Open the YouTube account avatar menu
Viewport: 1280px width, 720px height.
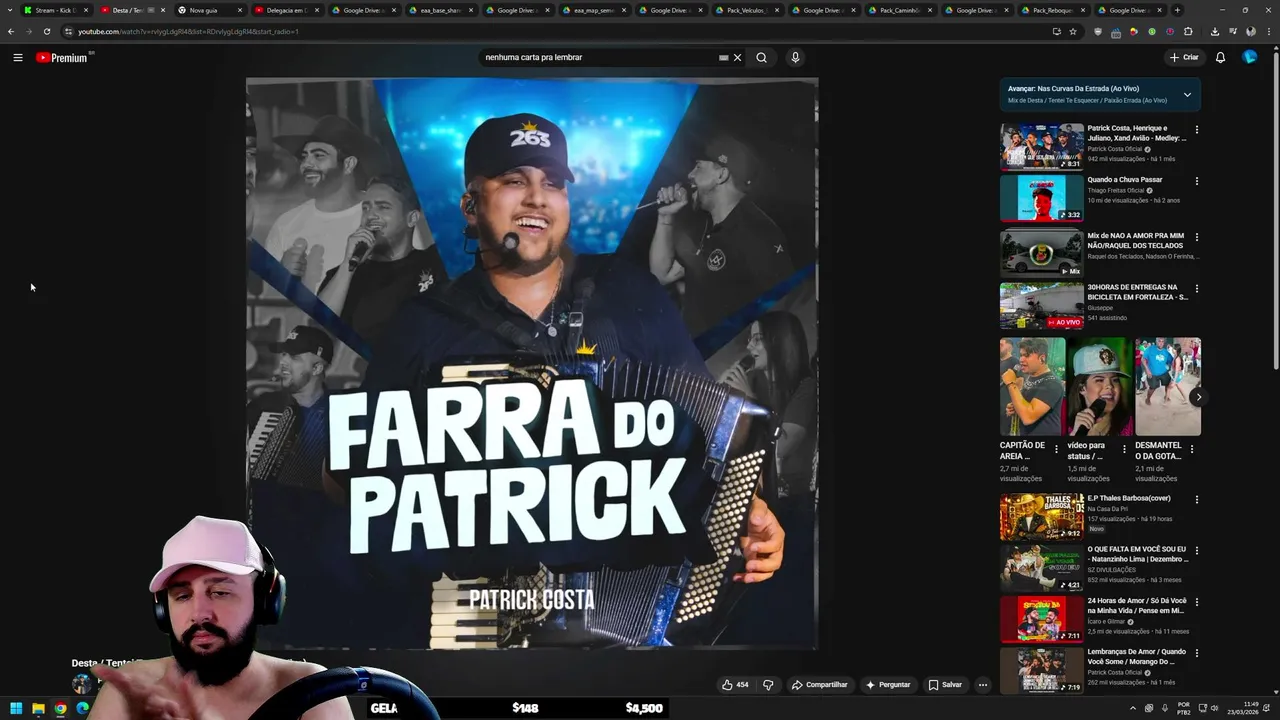click(1250, 57)
